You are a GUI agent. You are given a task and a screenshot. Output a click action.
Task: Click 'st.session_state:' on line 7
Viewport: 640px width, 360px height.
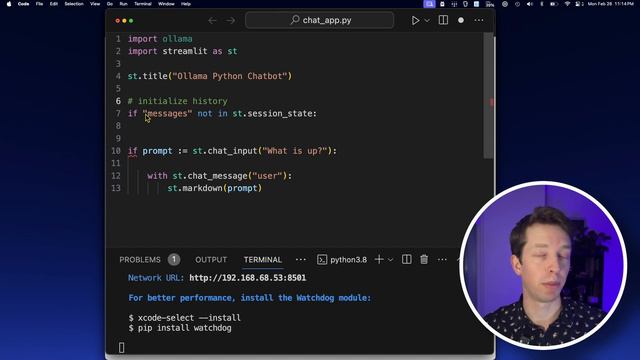click(x=275, y=113)
